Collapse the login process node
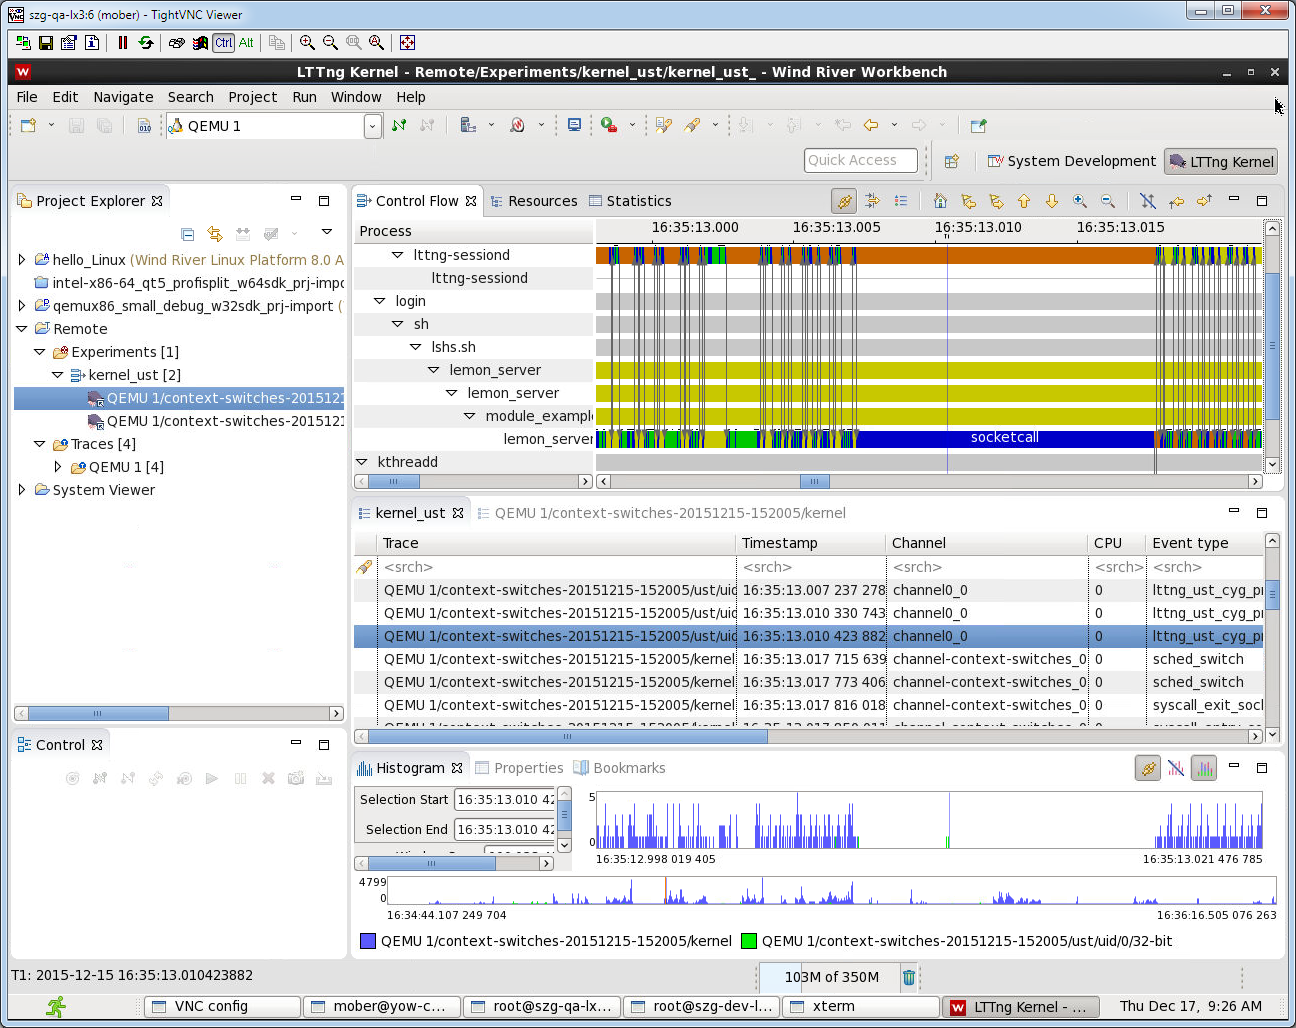1296x1028 pixels. (379, 301)
